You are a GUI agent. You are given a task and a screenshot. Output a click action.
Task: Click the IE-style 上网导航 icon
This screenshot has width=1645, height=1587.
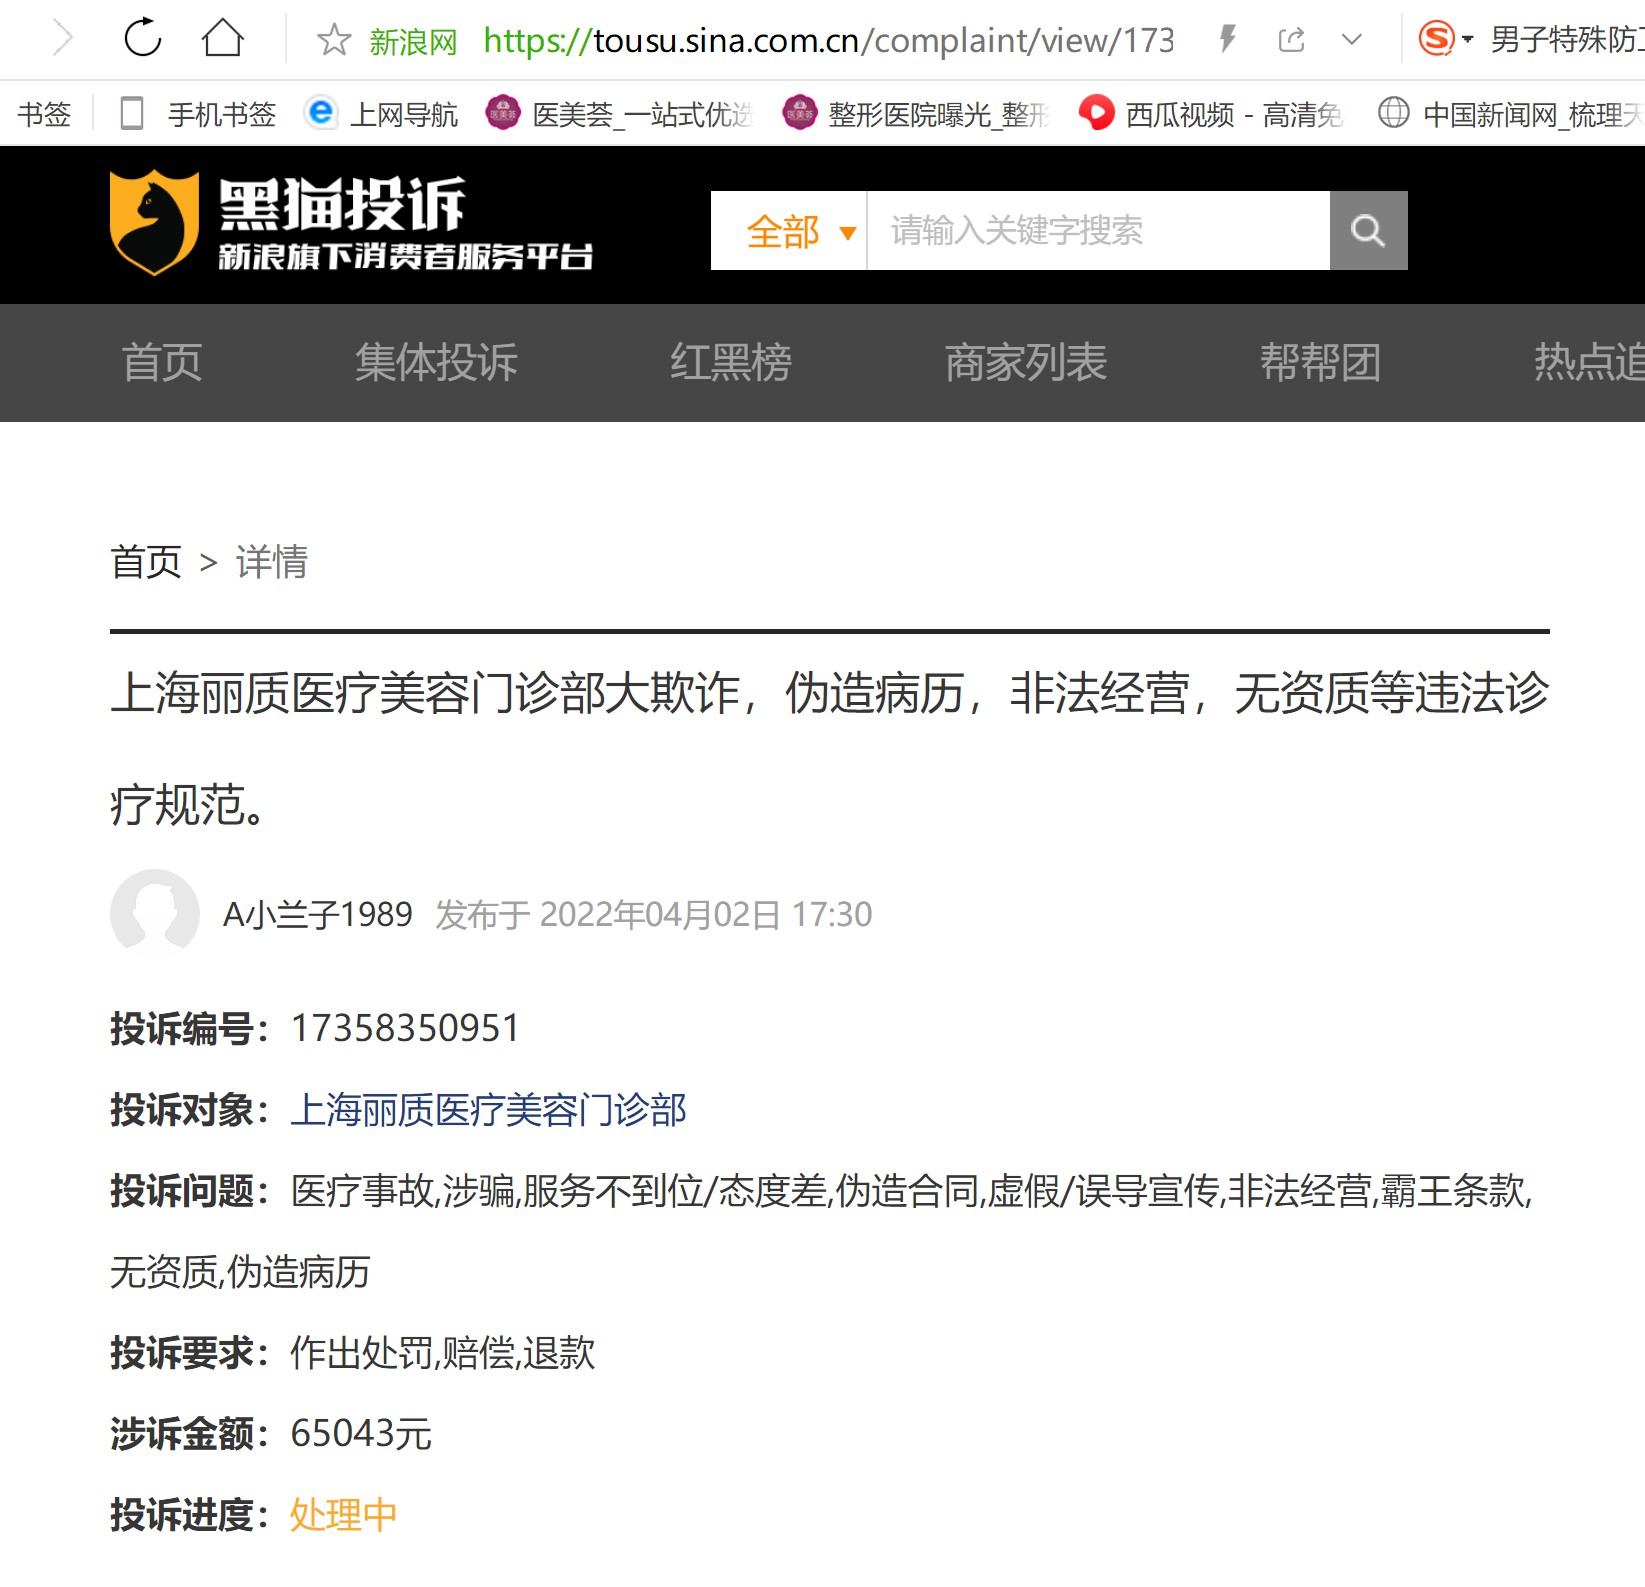click(x=321, y=112)
